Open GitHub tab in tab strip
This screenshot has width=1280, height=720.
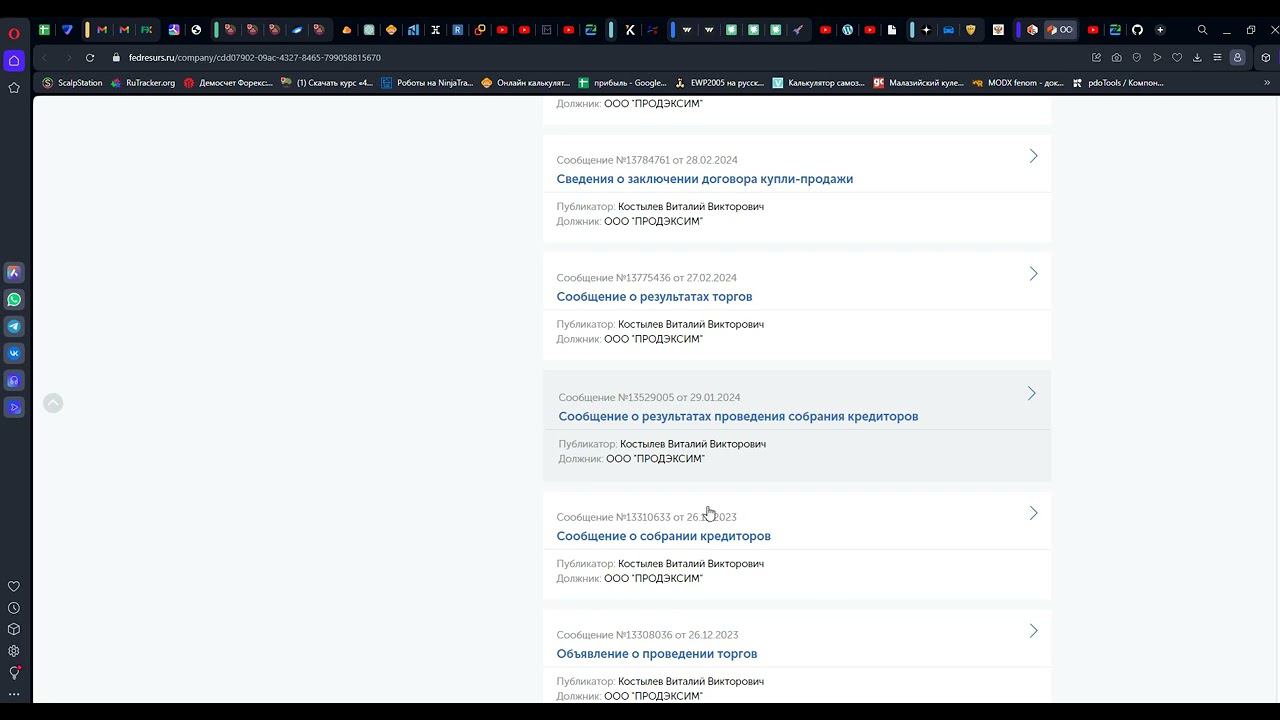(x=1137, y=30)
